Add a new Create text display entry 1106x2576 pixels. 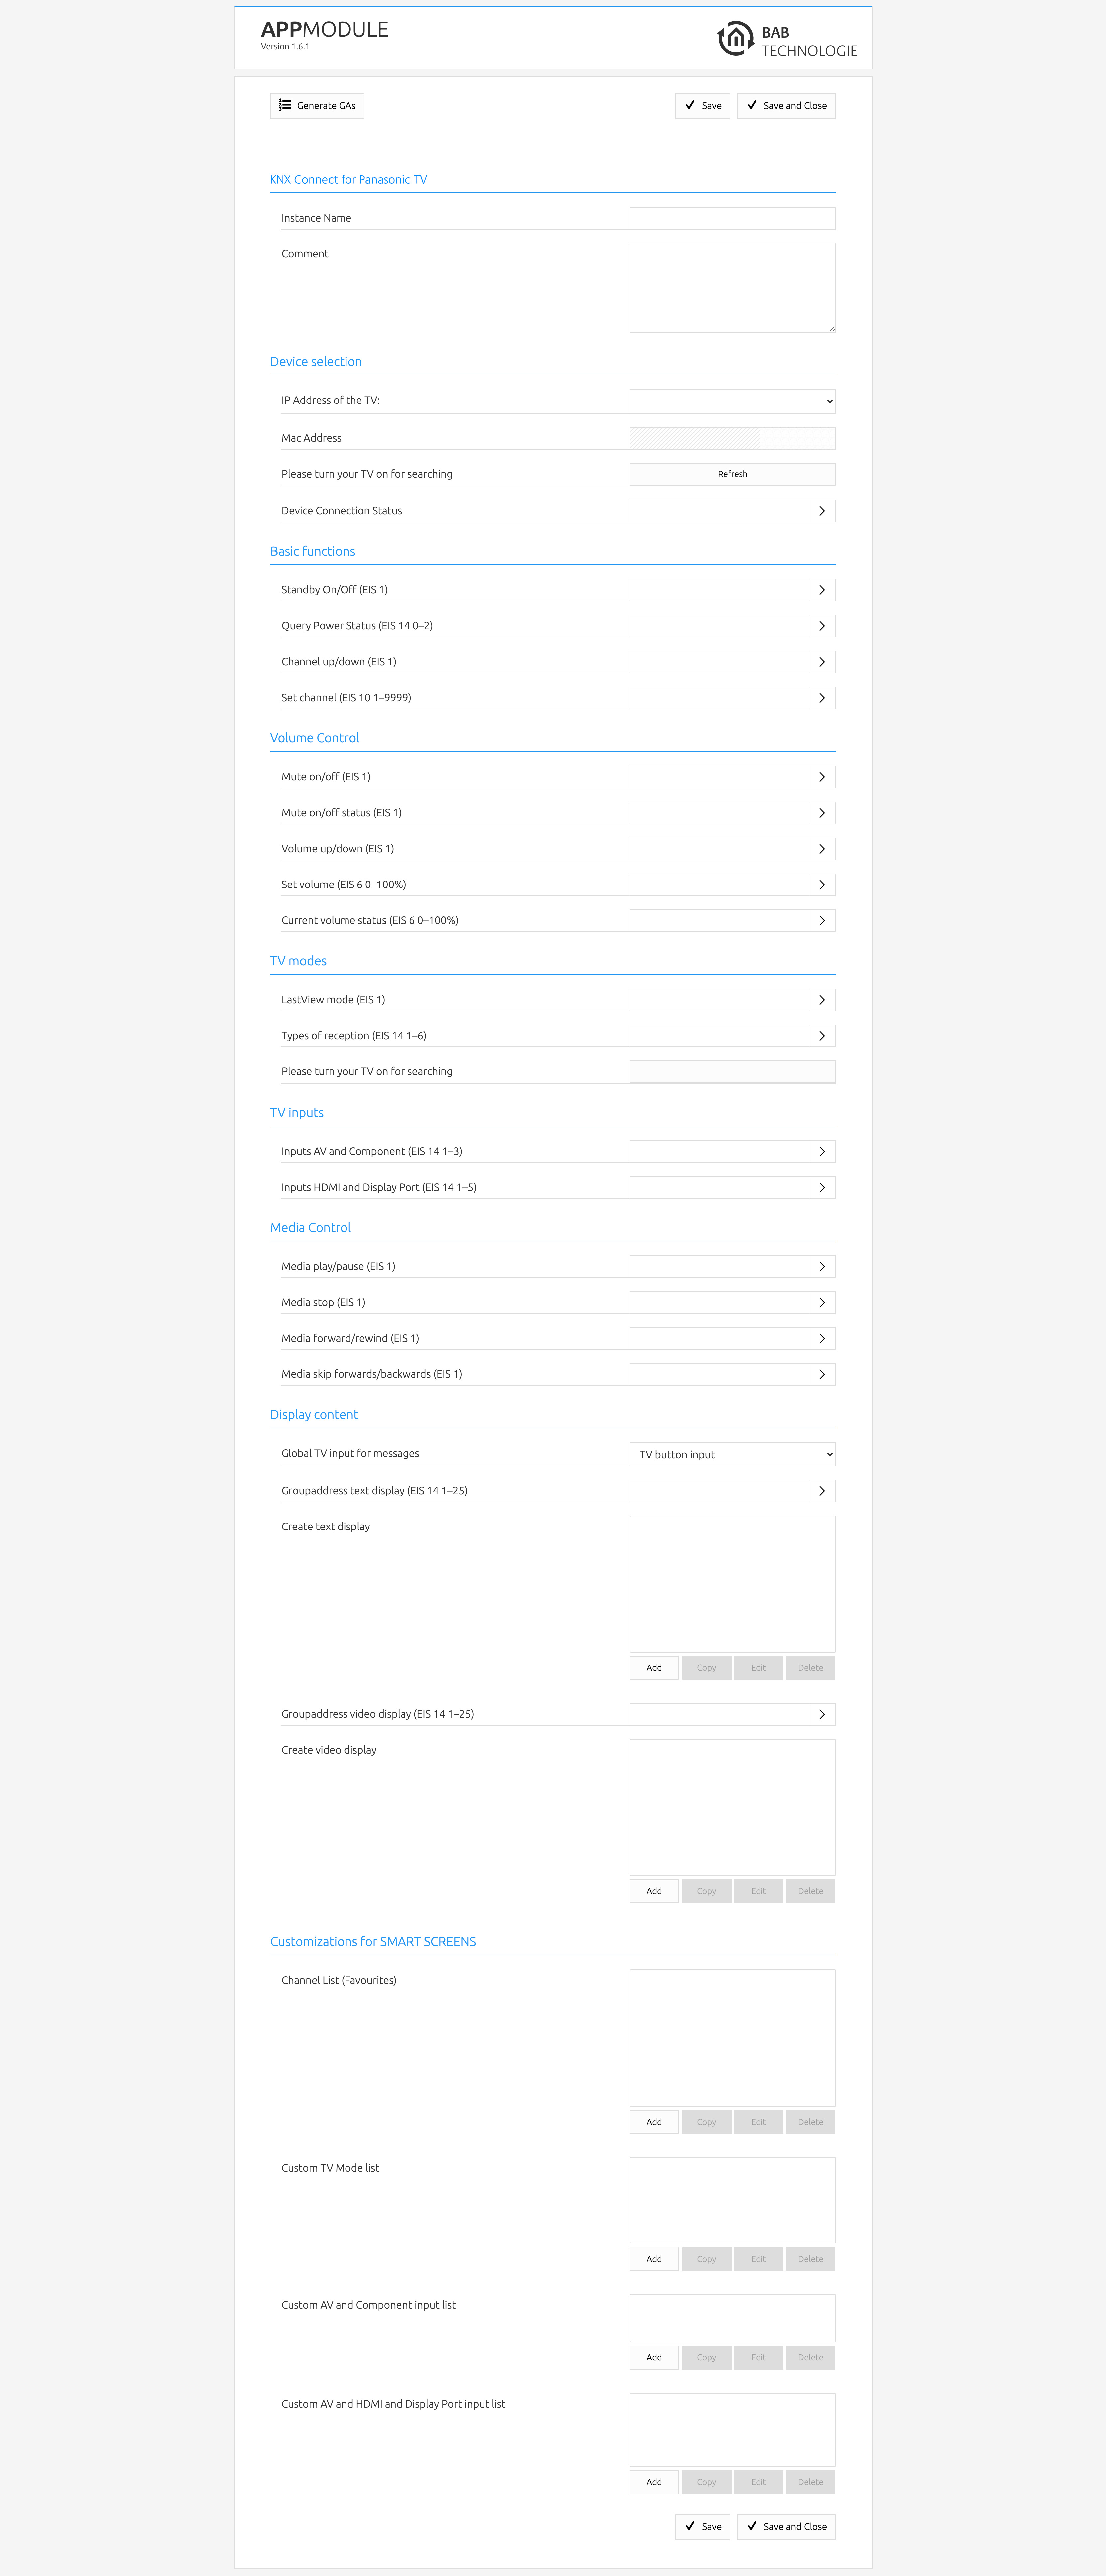(x=654, y=1668)
